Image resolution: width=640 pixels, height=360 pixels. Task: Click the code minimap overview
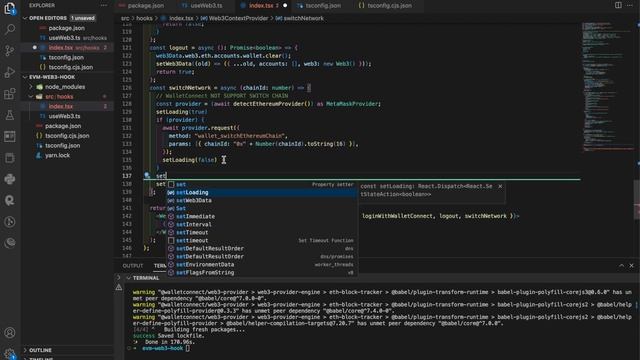(x=607, y=87)
